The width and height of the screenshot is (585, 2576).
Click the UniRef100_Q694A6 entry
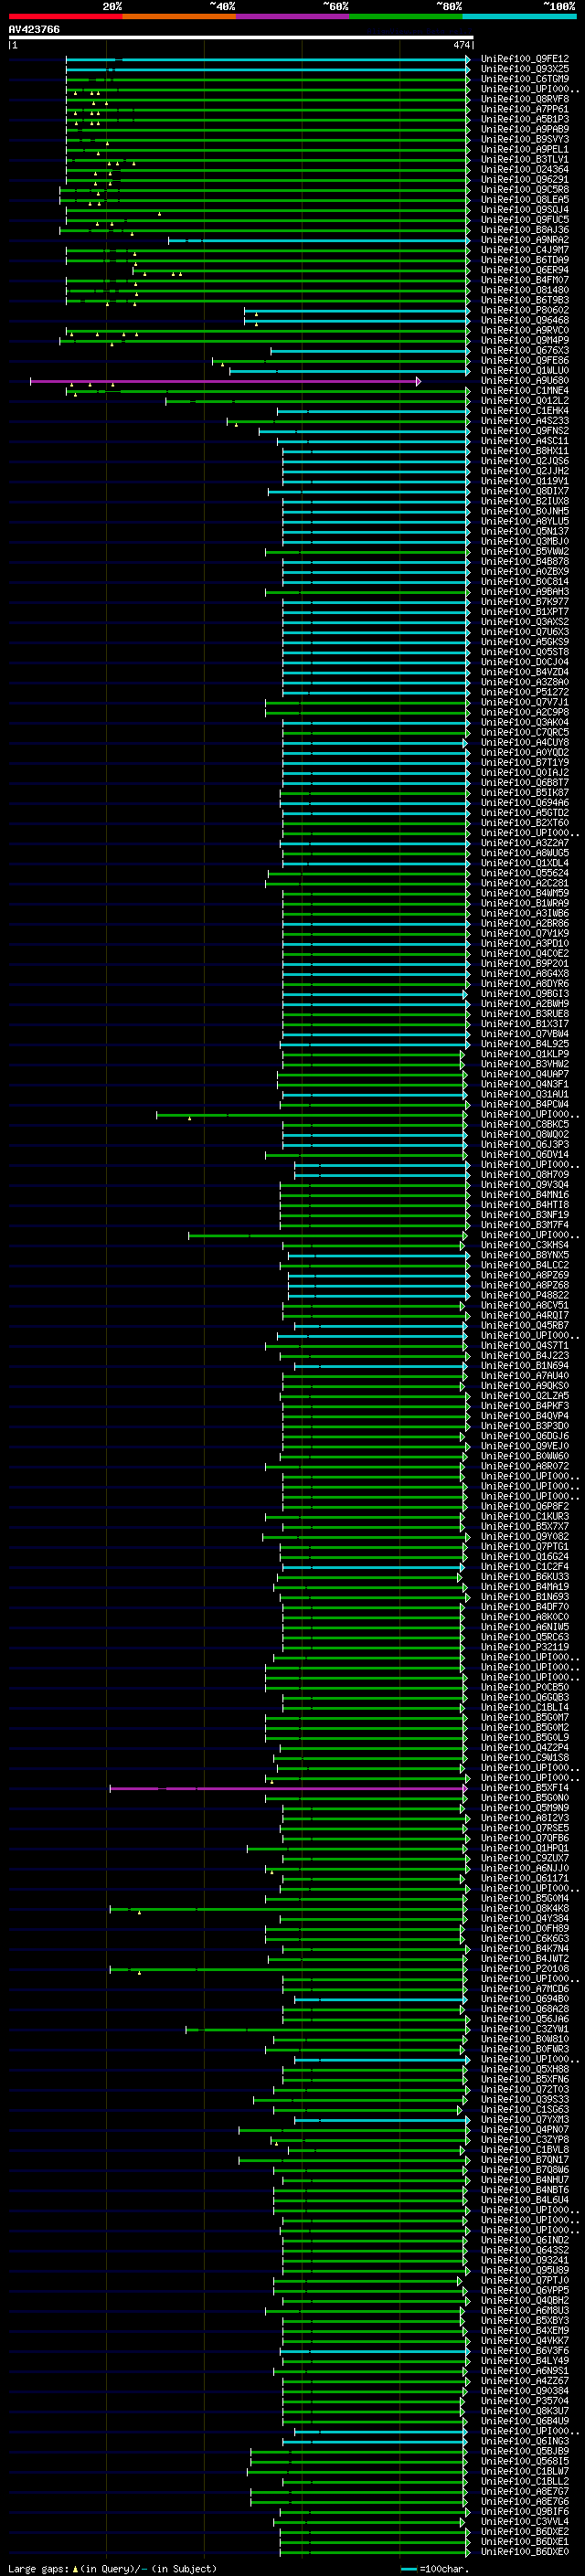[x=525, y=803]
